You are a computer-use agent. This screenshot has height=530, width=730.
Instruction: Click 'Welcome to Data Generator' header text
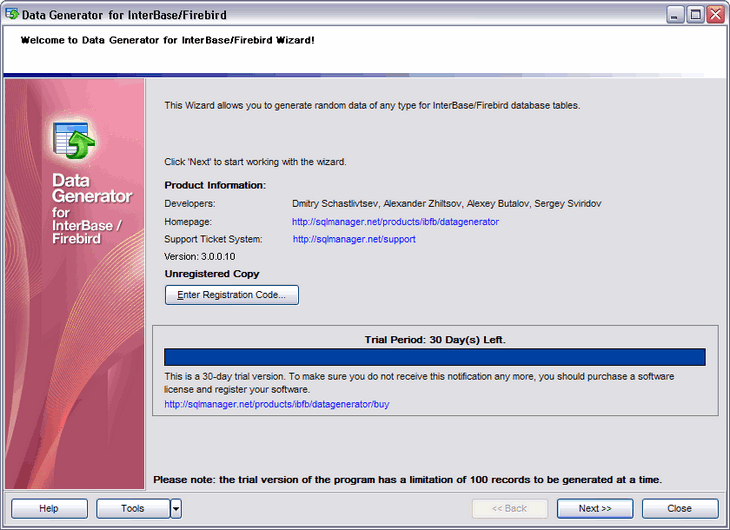coord(168,41)
